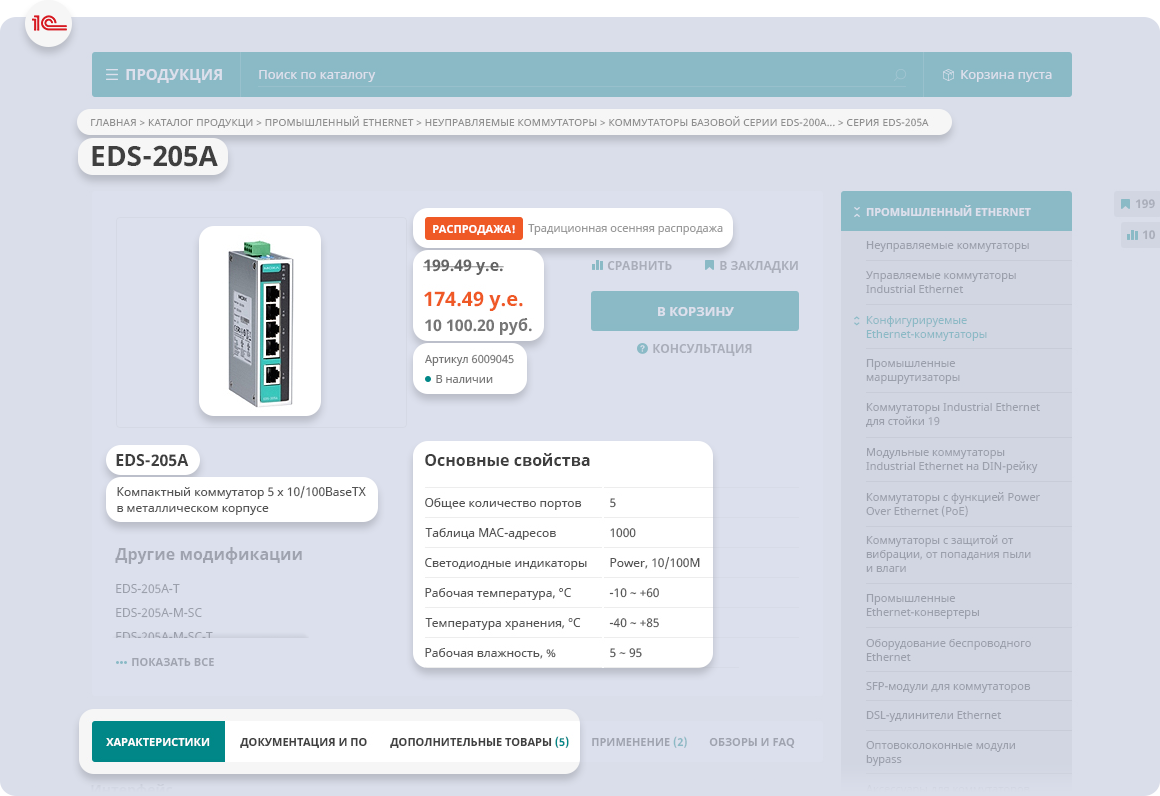Click the EDS-205A product image

click(x=260, y=321)
